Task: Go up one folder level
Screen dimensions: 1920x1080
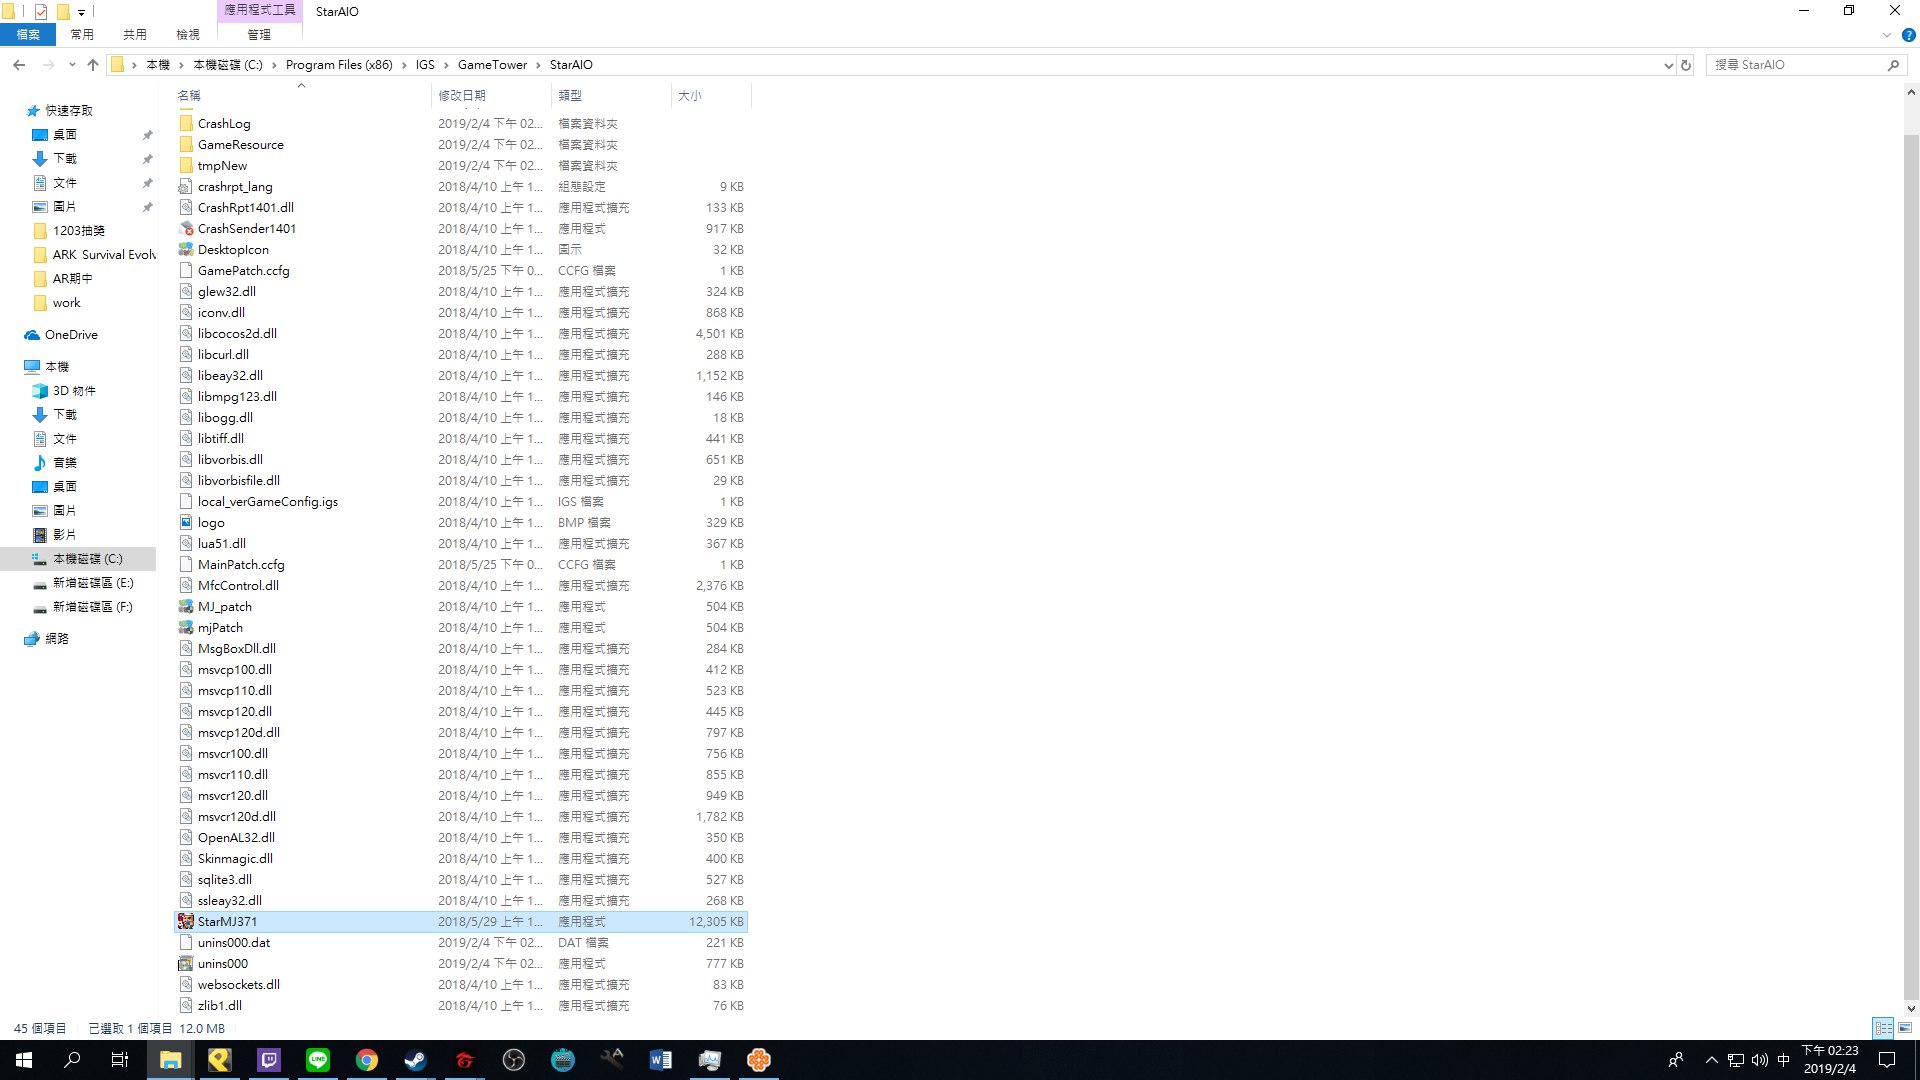Action: (x=93, y=65)
